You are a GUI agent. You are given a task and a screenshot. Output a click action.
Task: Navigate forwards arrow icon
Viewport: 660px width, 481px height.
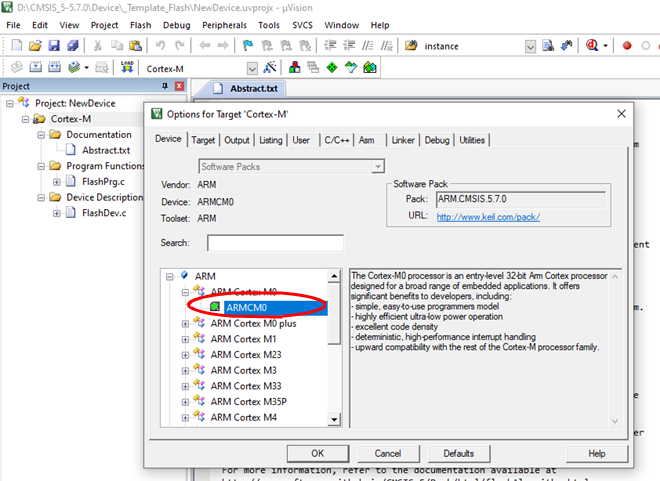(223, 45)
